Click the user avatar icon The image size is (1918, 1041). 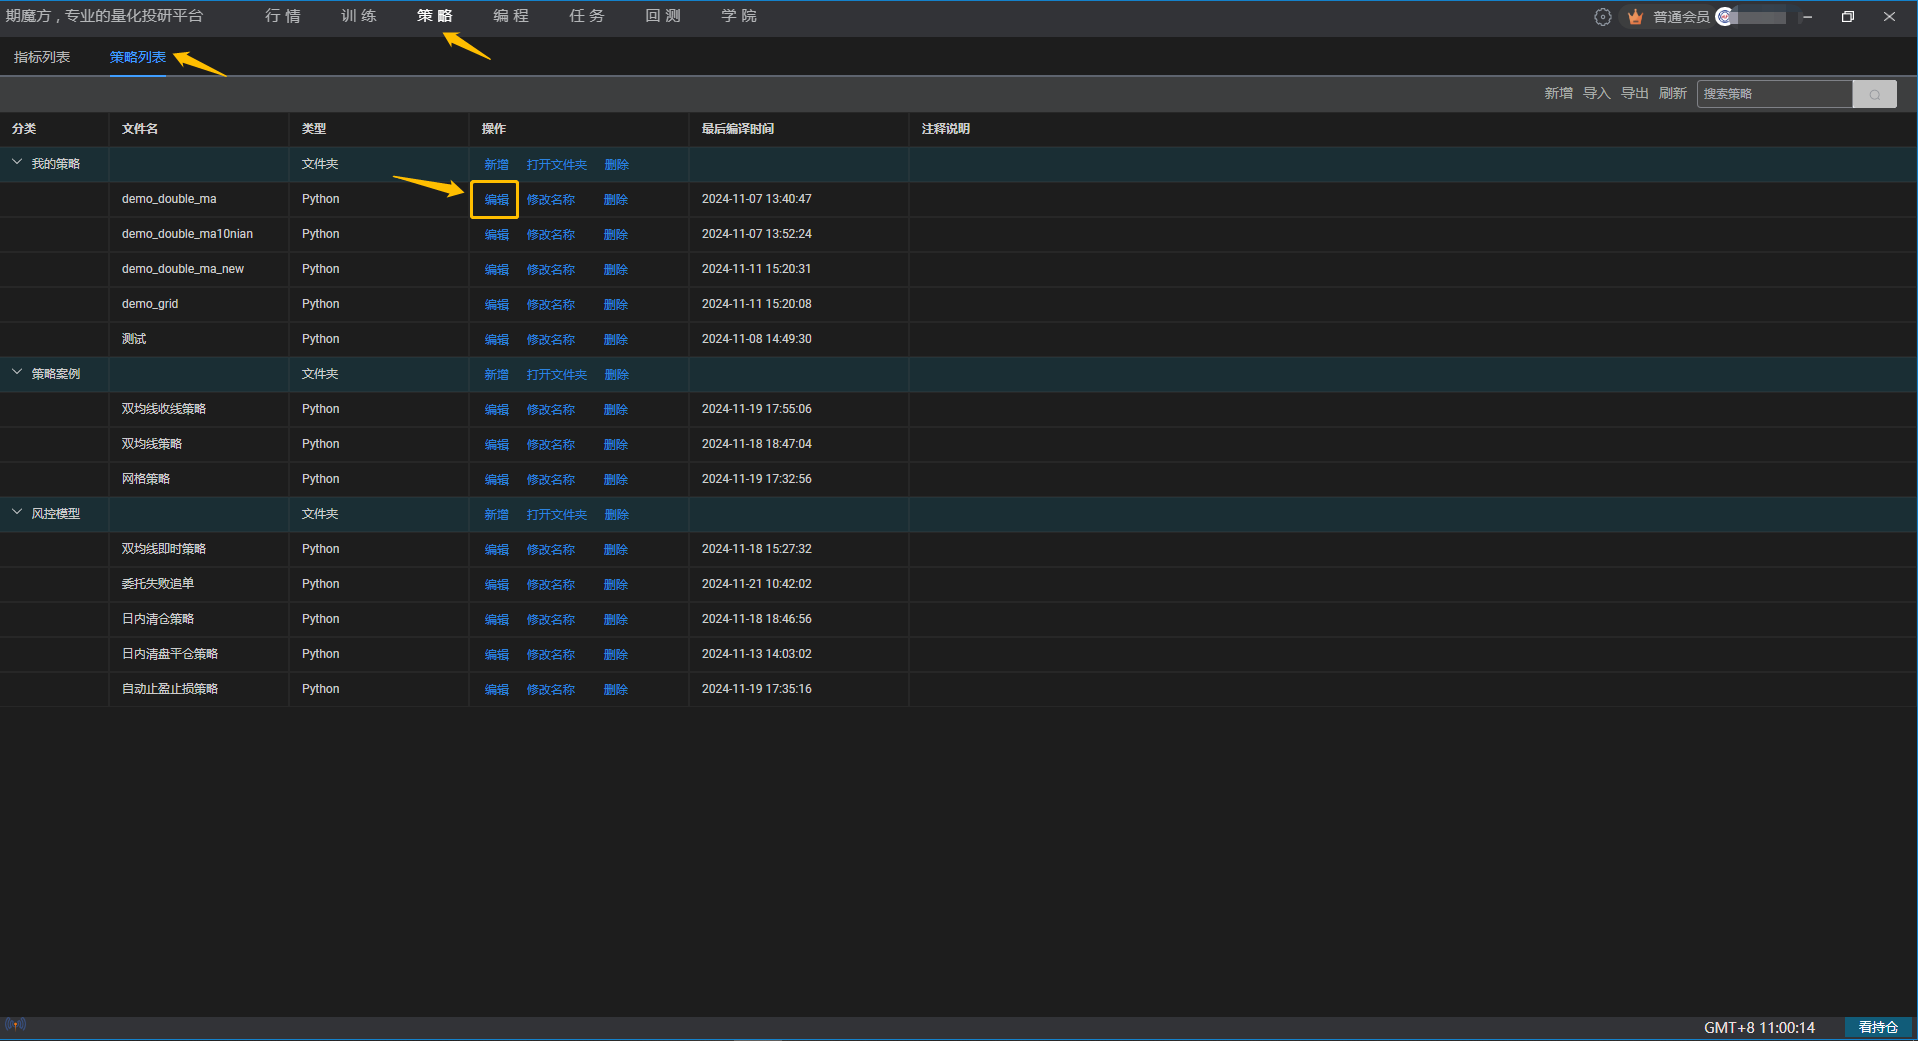1724,17
